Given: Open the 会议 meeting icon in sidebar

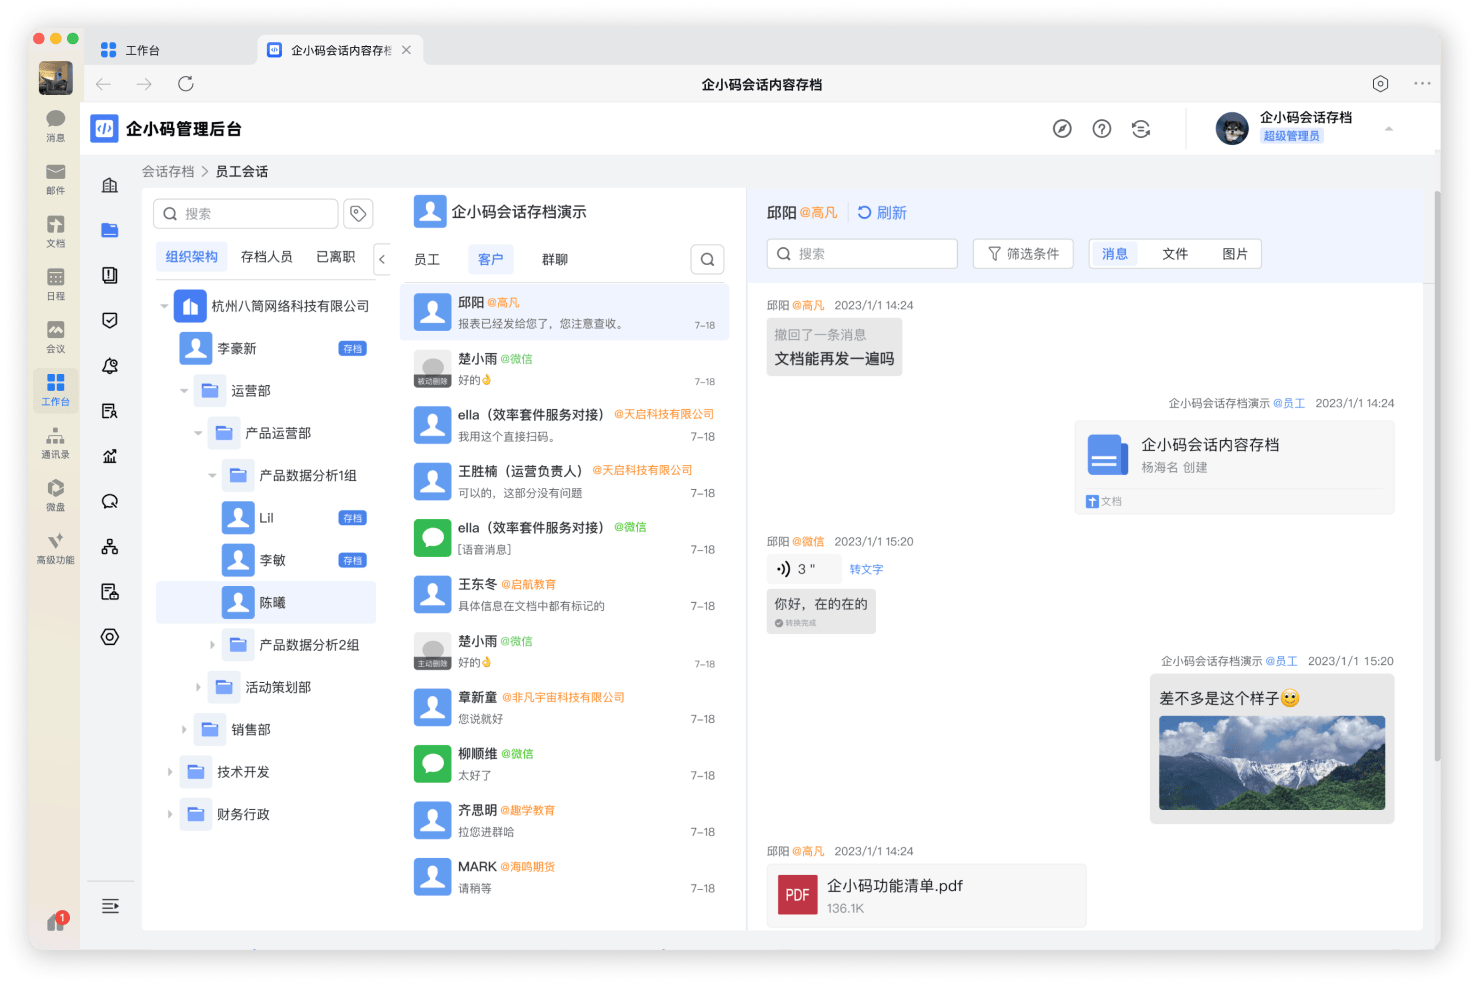Looking at the screenshot, I should [x=56, y=337].
